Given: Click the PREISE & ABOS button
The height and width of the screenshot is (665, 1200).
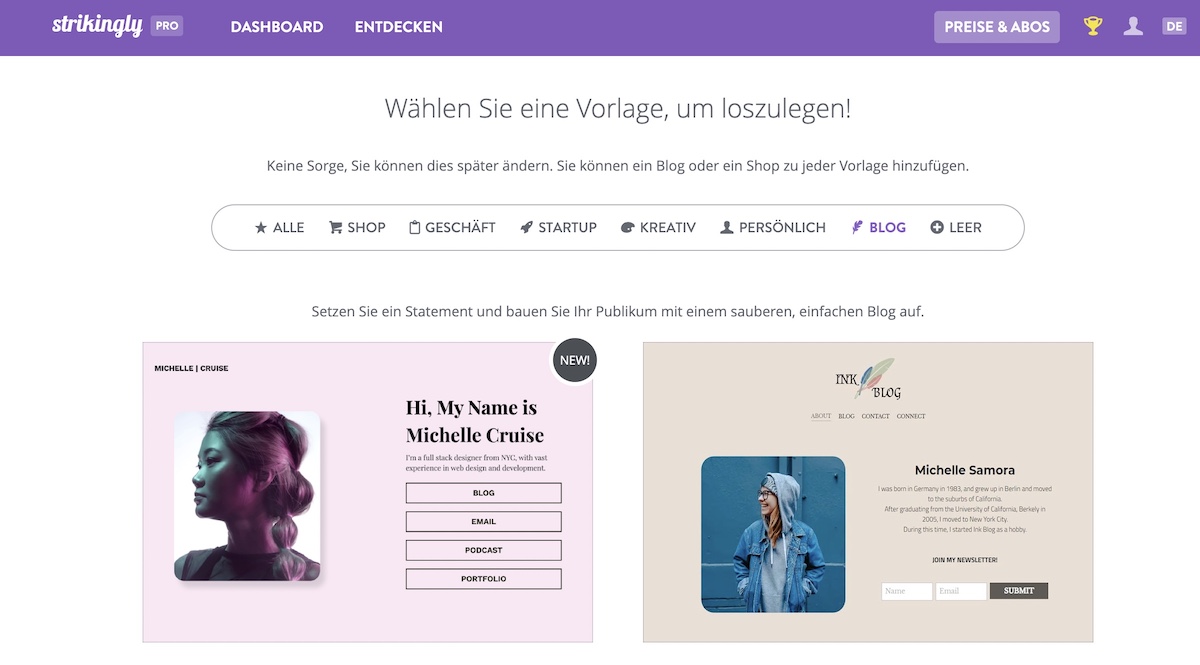Looking at the screenshot, I should (x=997, y=27).
